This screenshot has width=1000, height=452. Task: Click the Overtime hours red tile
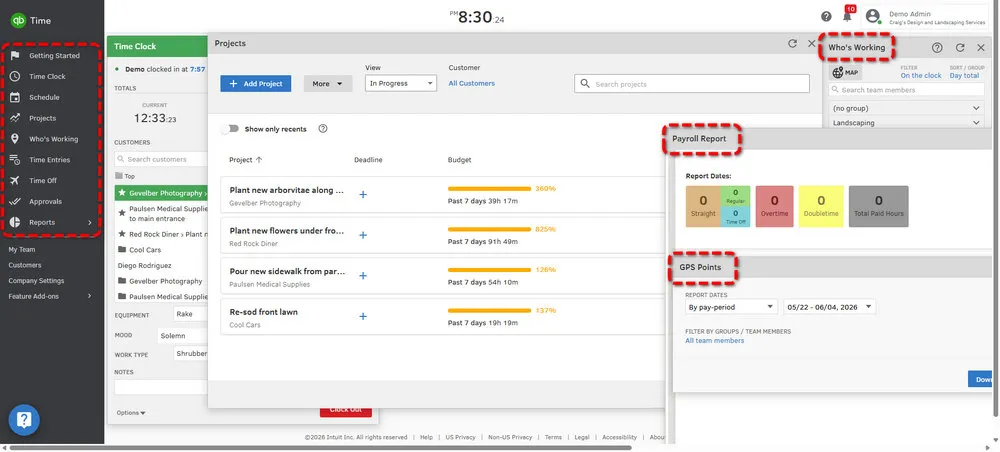tap(774, 207)
